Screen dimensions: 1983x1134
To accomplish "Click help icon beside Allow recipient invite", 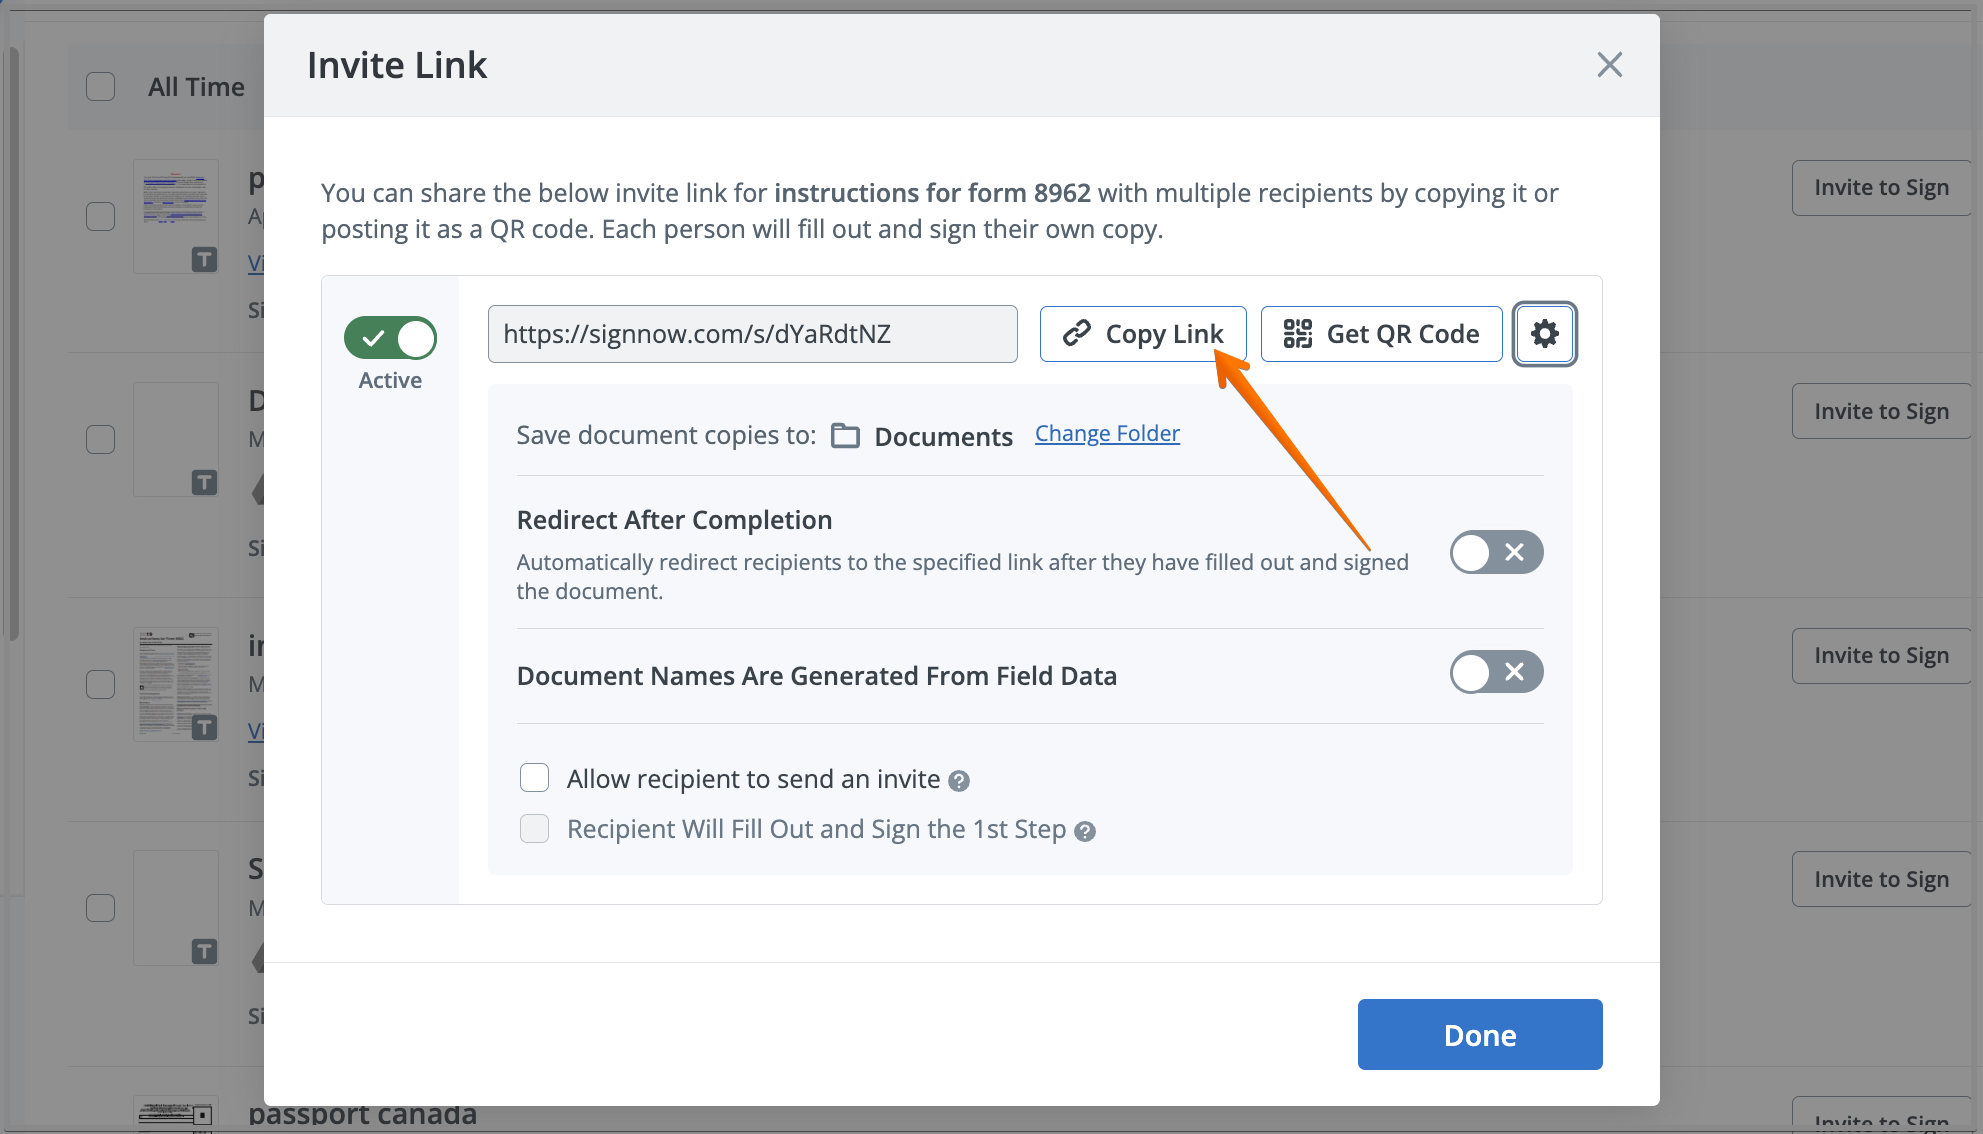I will (959, 781).
